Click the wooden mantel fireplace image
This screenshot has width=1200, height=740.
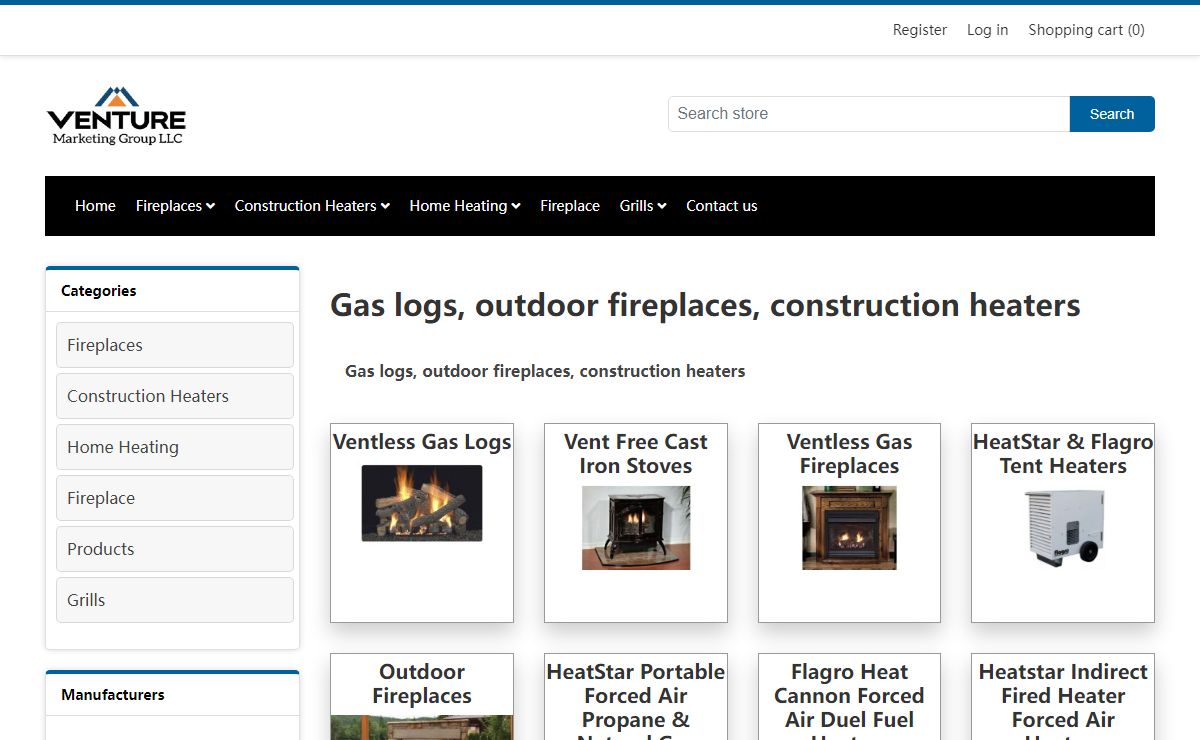[849, 528]
